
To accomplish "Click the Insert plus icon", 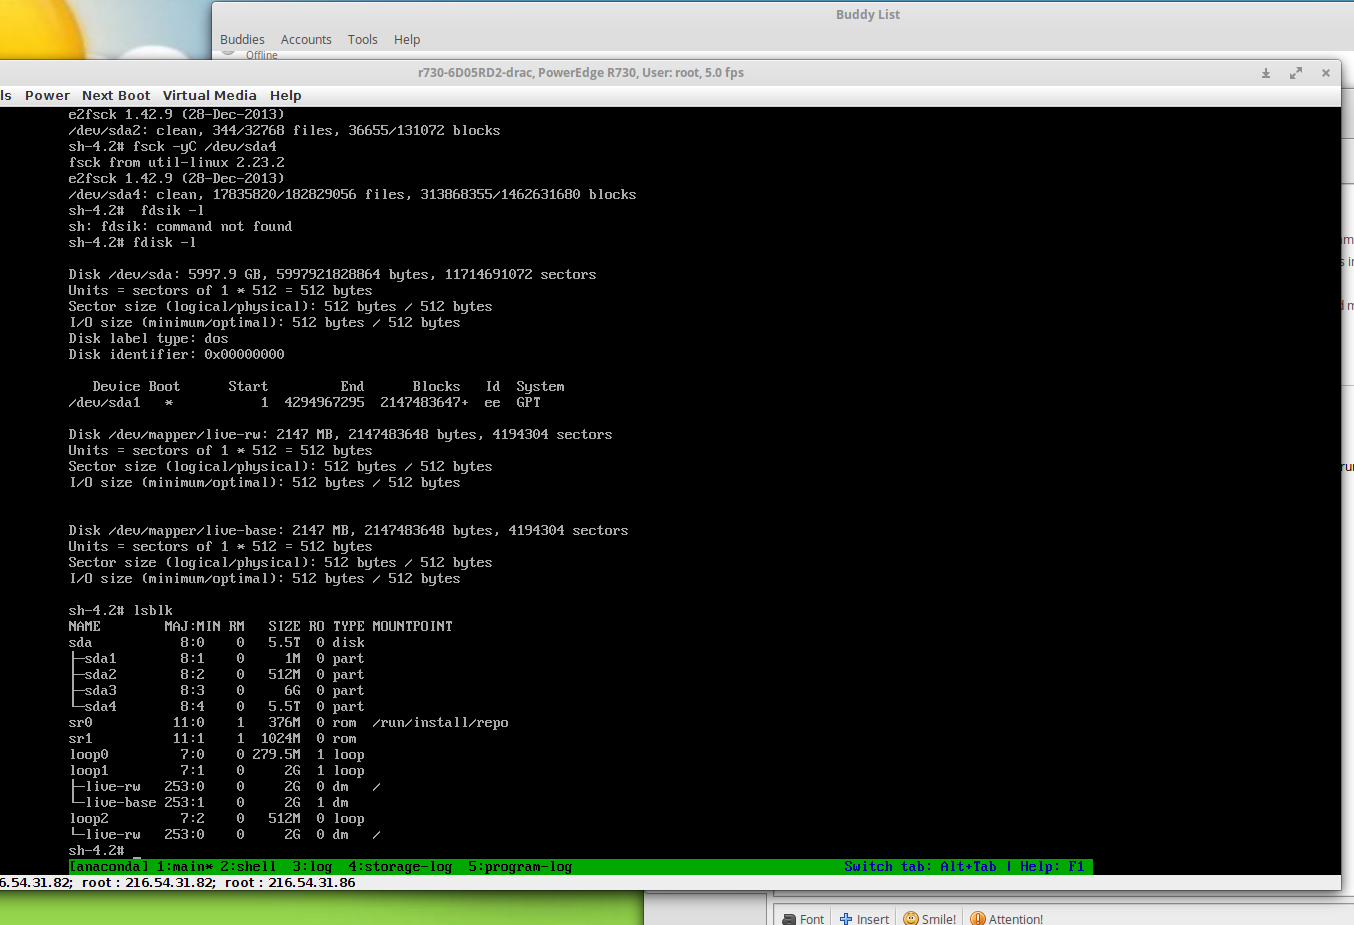I will [846, 918].
